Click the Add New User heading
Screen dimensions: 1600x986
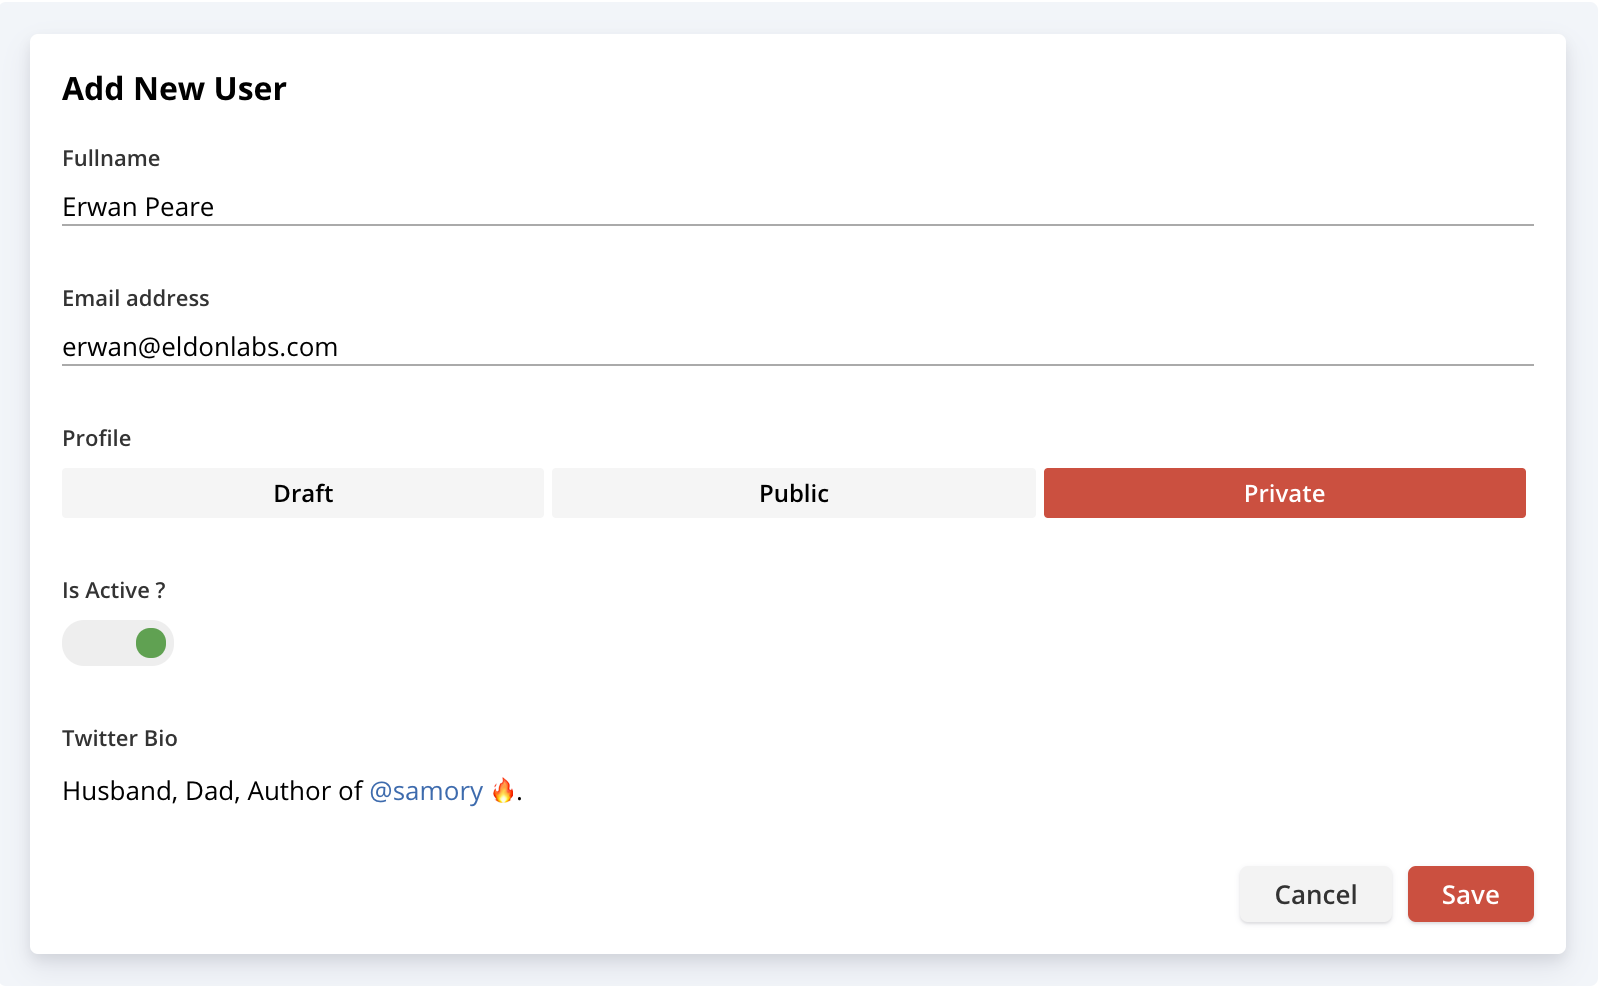(174, 89)
